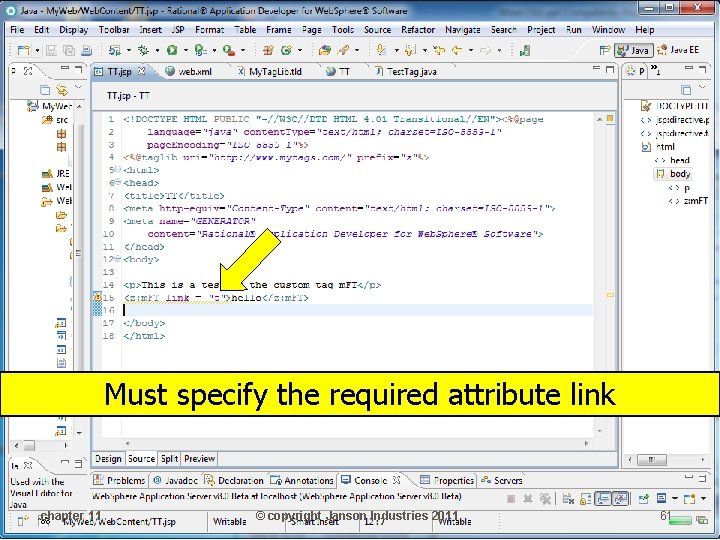Open the Problems view tab
720x540 pixels.
(119, 480)
